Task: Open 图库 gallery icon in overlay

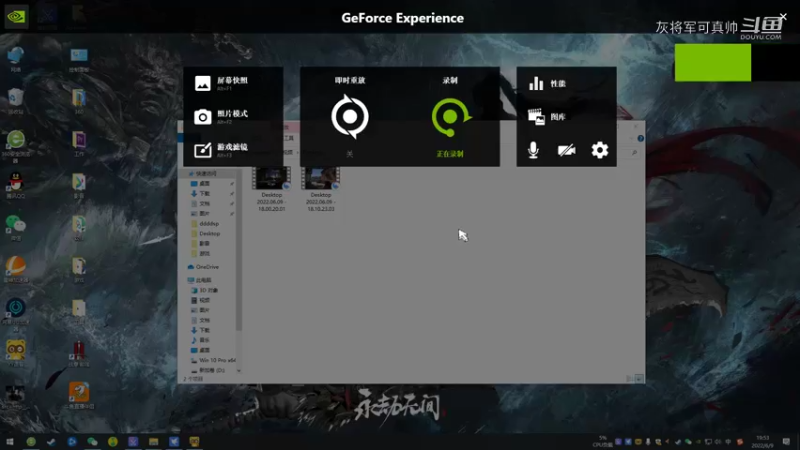Action: pos(536,117)
